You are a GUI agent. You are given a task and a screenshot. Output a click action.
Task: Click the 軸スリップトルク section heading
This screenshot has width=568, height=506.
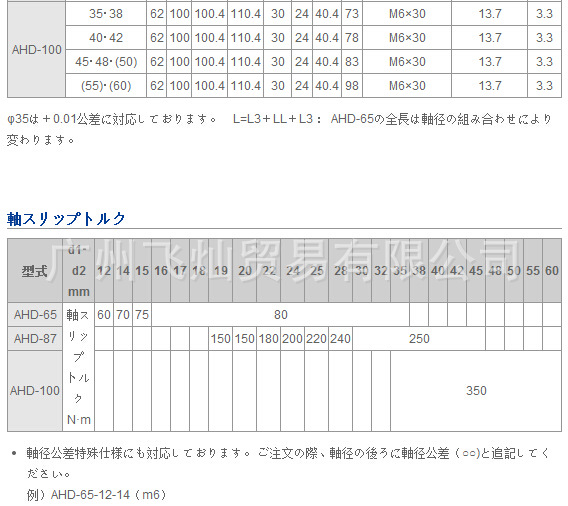tap(66, 219)
